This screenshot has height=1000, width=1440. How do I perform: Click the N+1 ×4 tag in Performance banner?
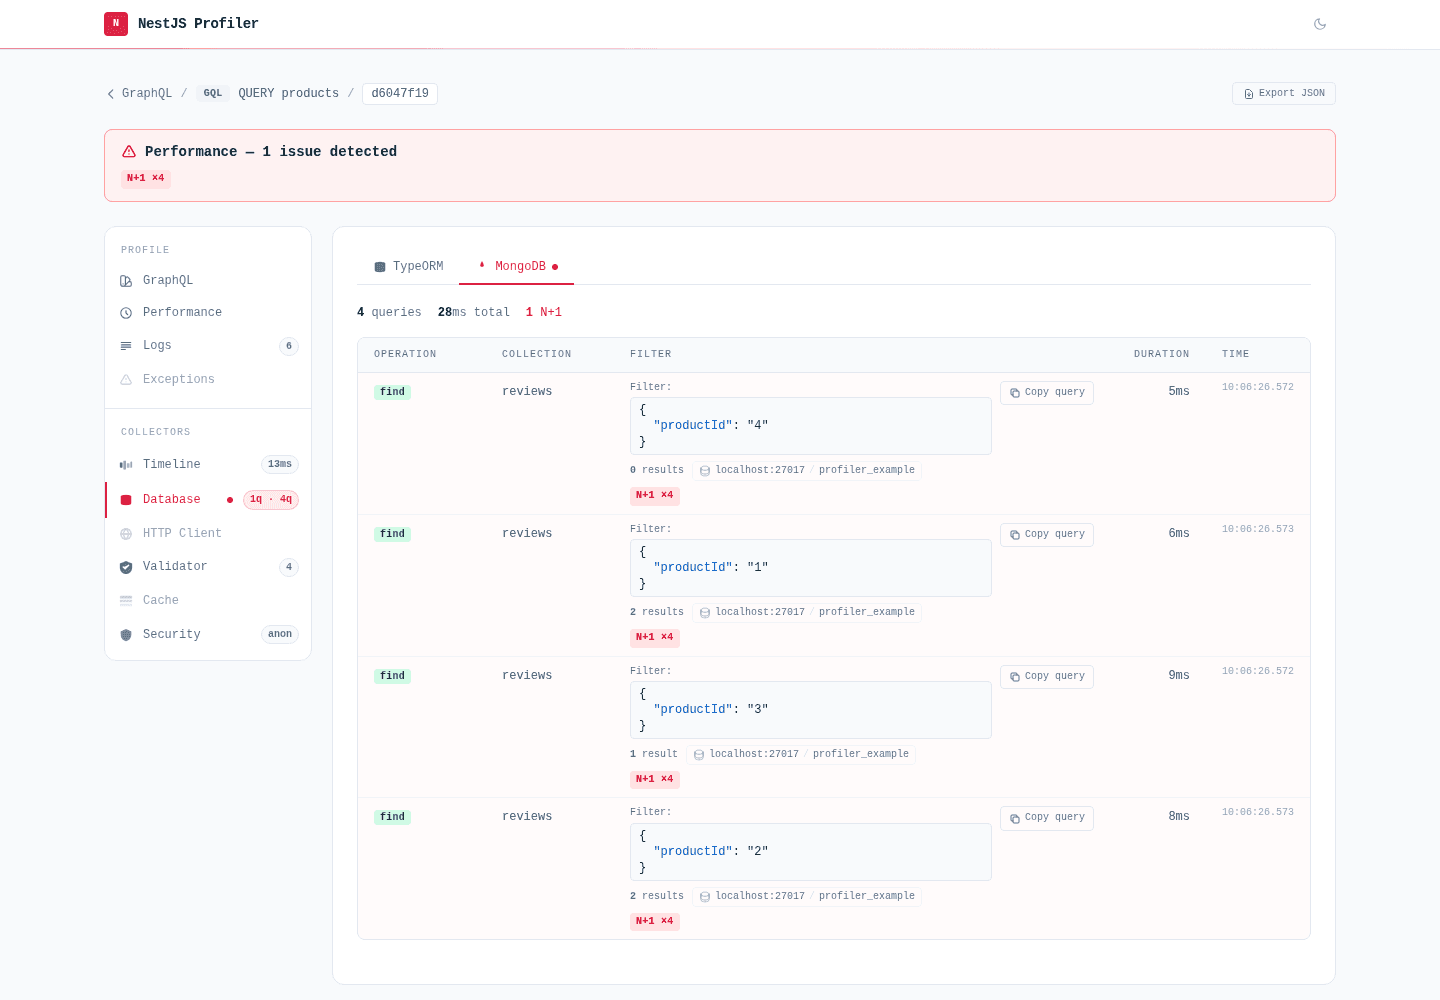(146, 178)
